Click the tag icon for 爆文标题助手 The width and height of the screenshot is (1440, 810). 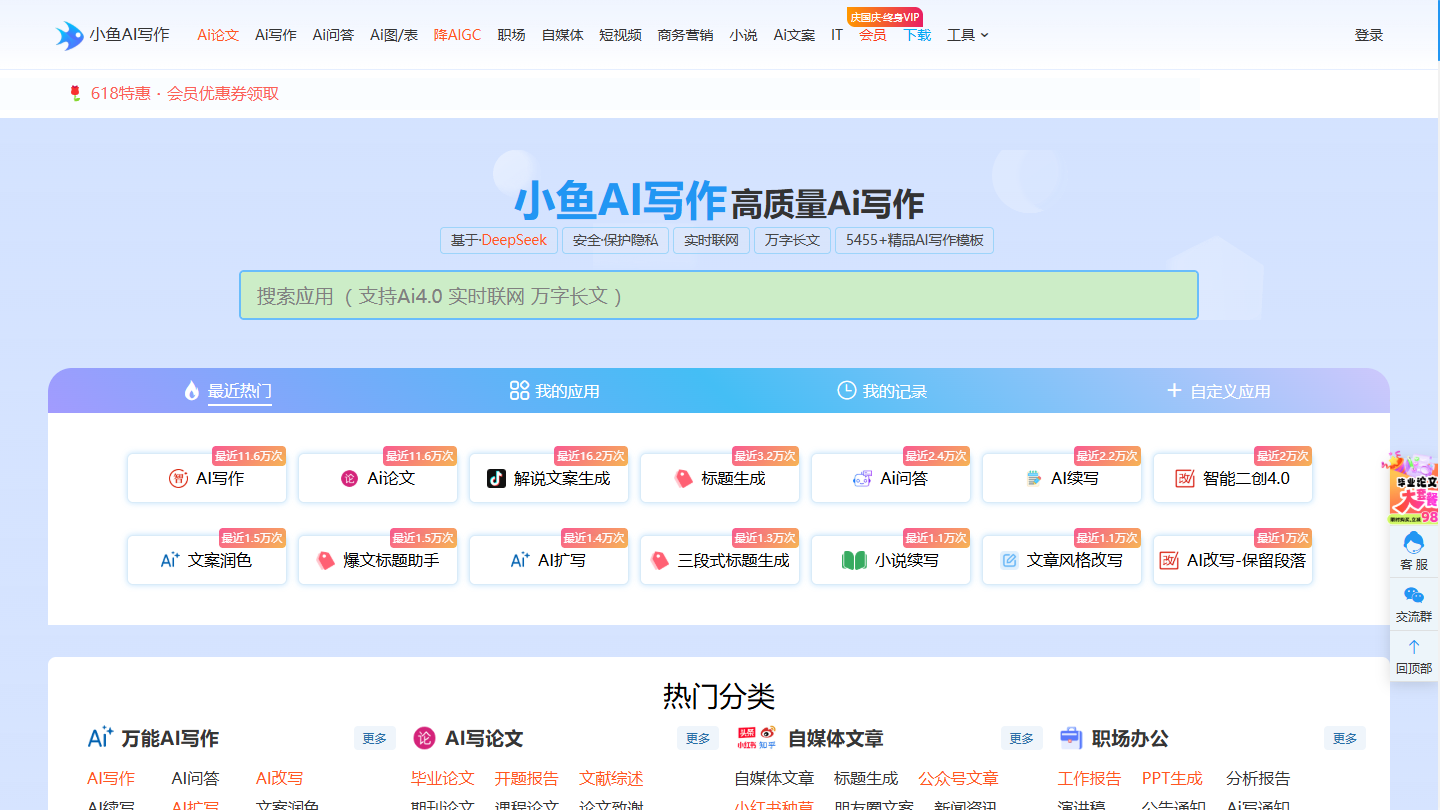[326, 561]
